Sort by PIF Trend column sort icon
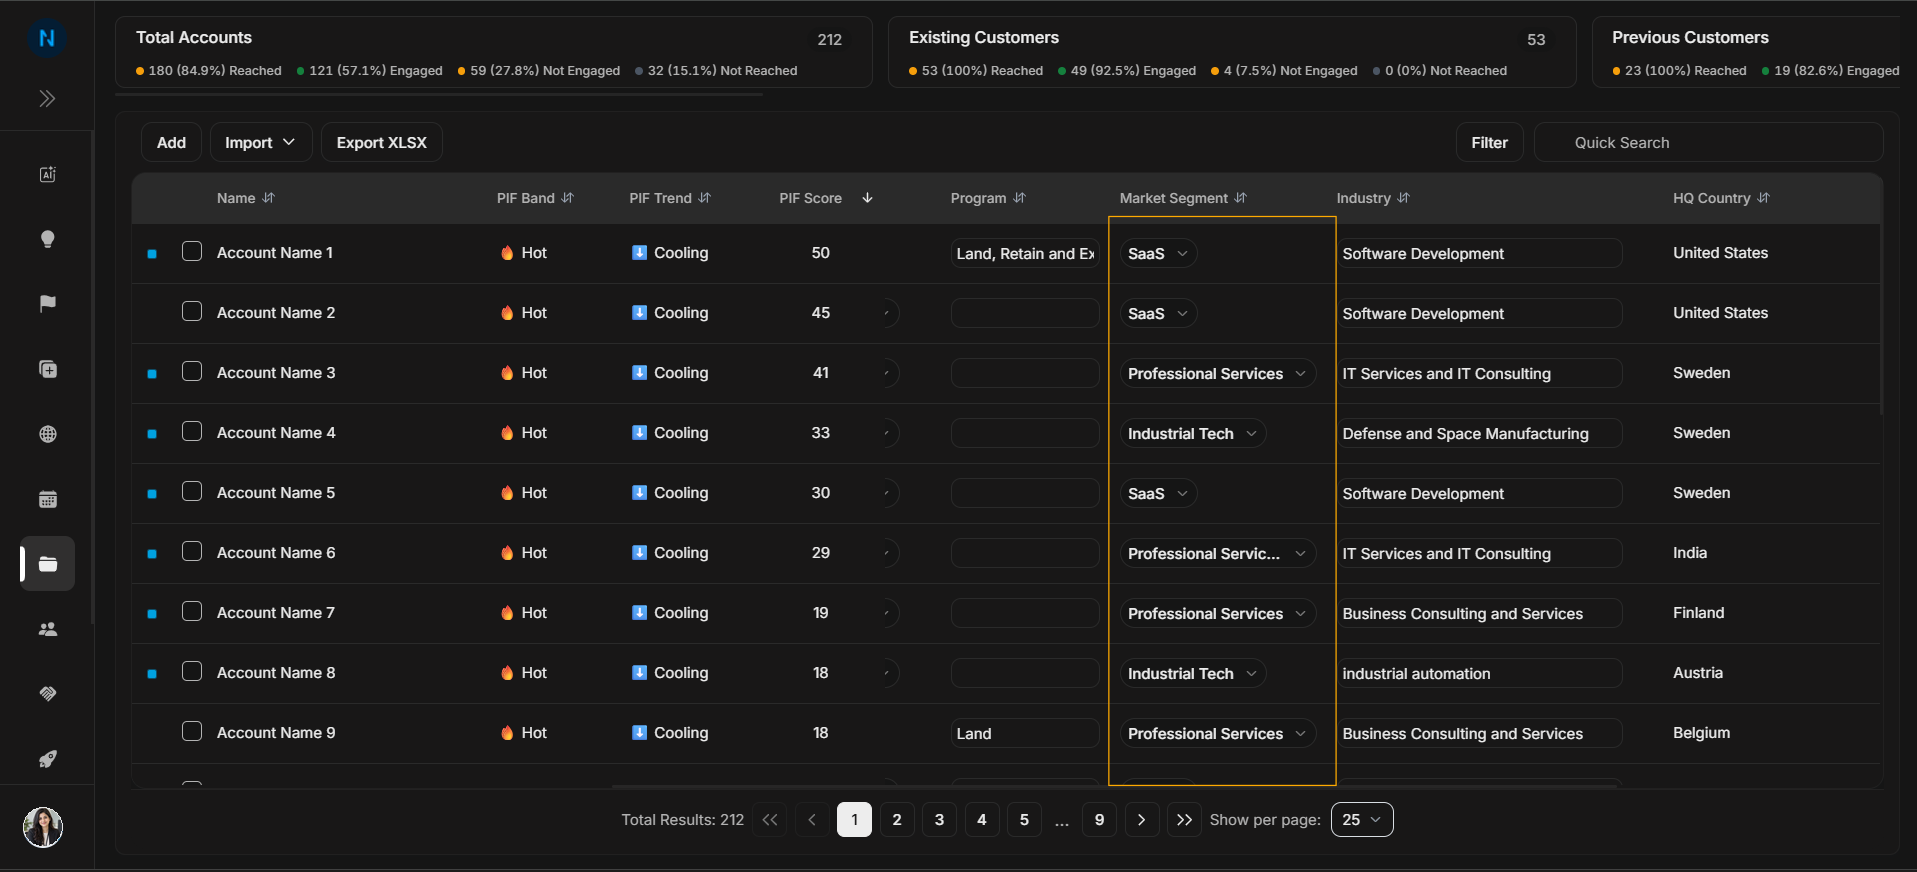The width and height of the screenshot is (1917, 872). [x=704, y=198]
